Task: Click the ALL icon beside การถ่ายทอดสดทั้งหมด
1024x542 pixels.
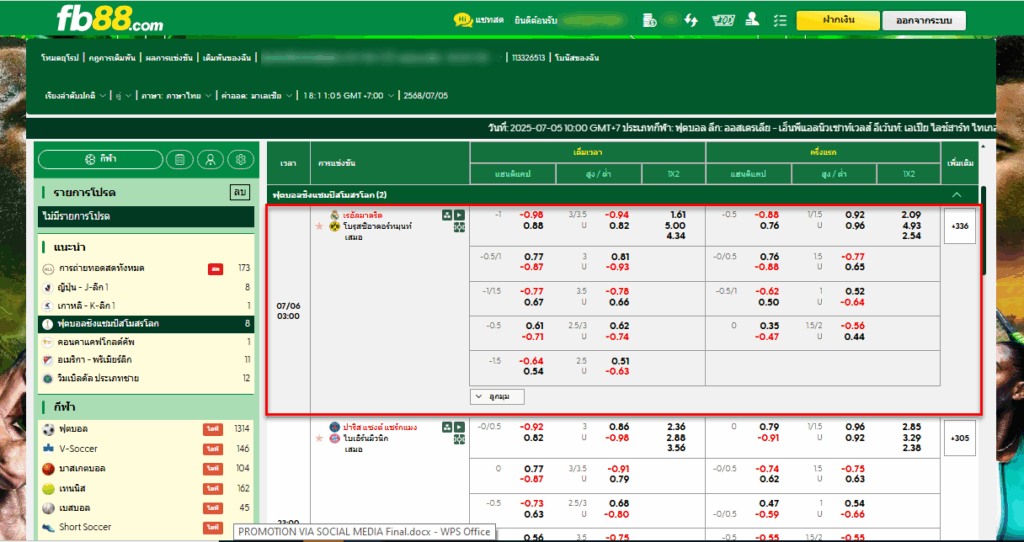Action: click(48, 269)
